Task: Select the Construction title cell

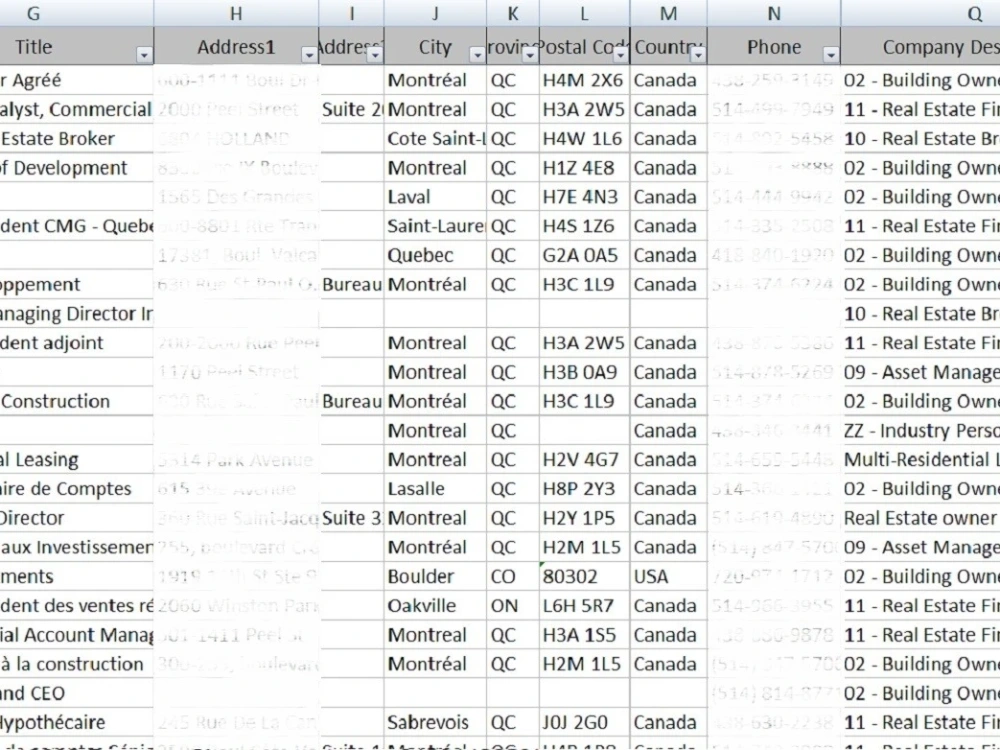Action: point(77,401)
